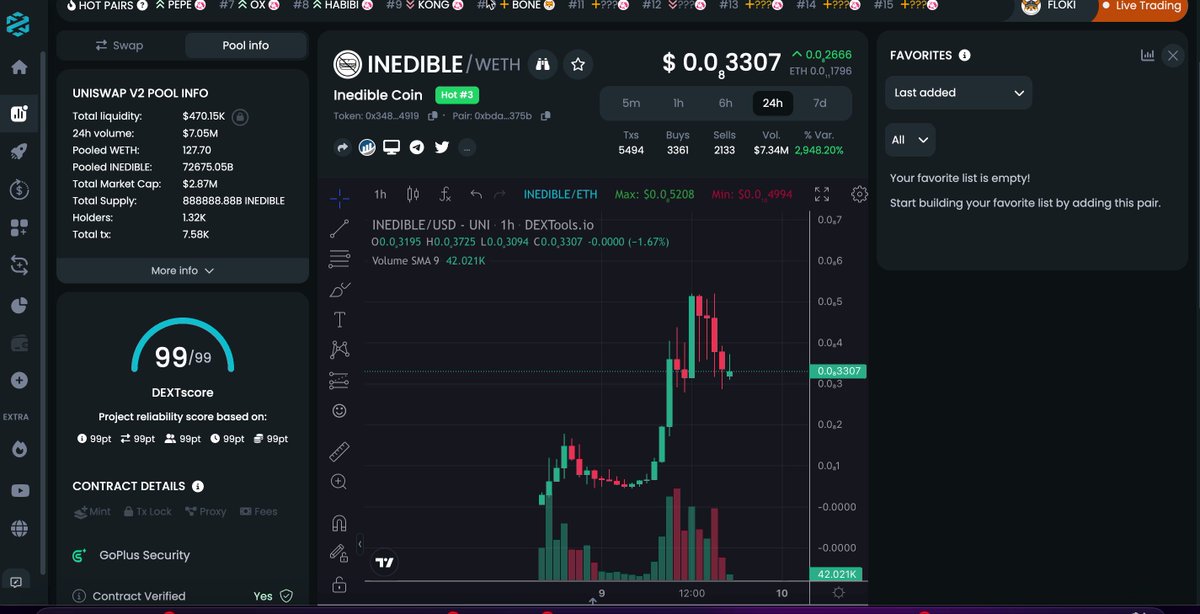Open the Twitter link icon
1200x614 pixels.
(442, 148)
